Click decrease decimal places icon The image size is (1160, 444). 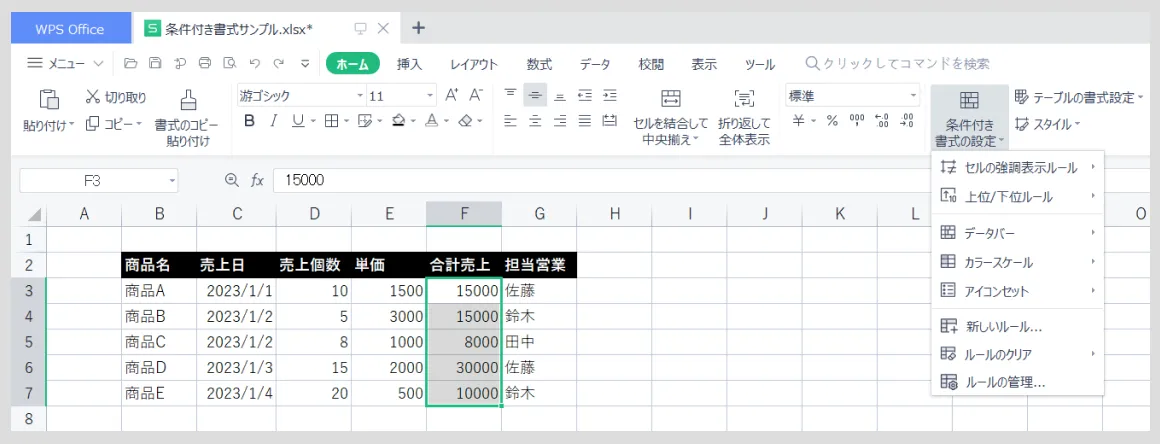click(x=907, y=121)
